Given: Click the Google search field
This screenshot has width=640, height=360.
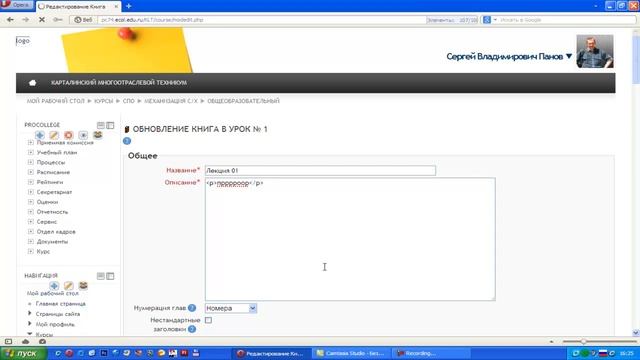Looking at the screenshot, I should [567, 20].
